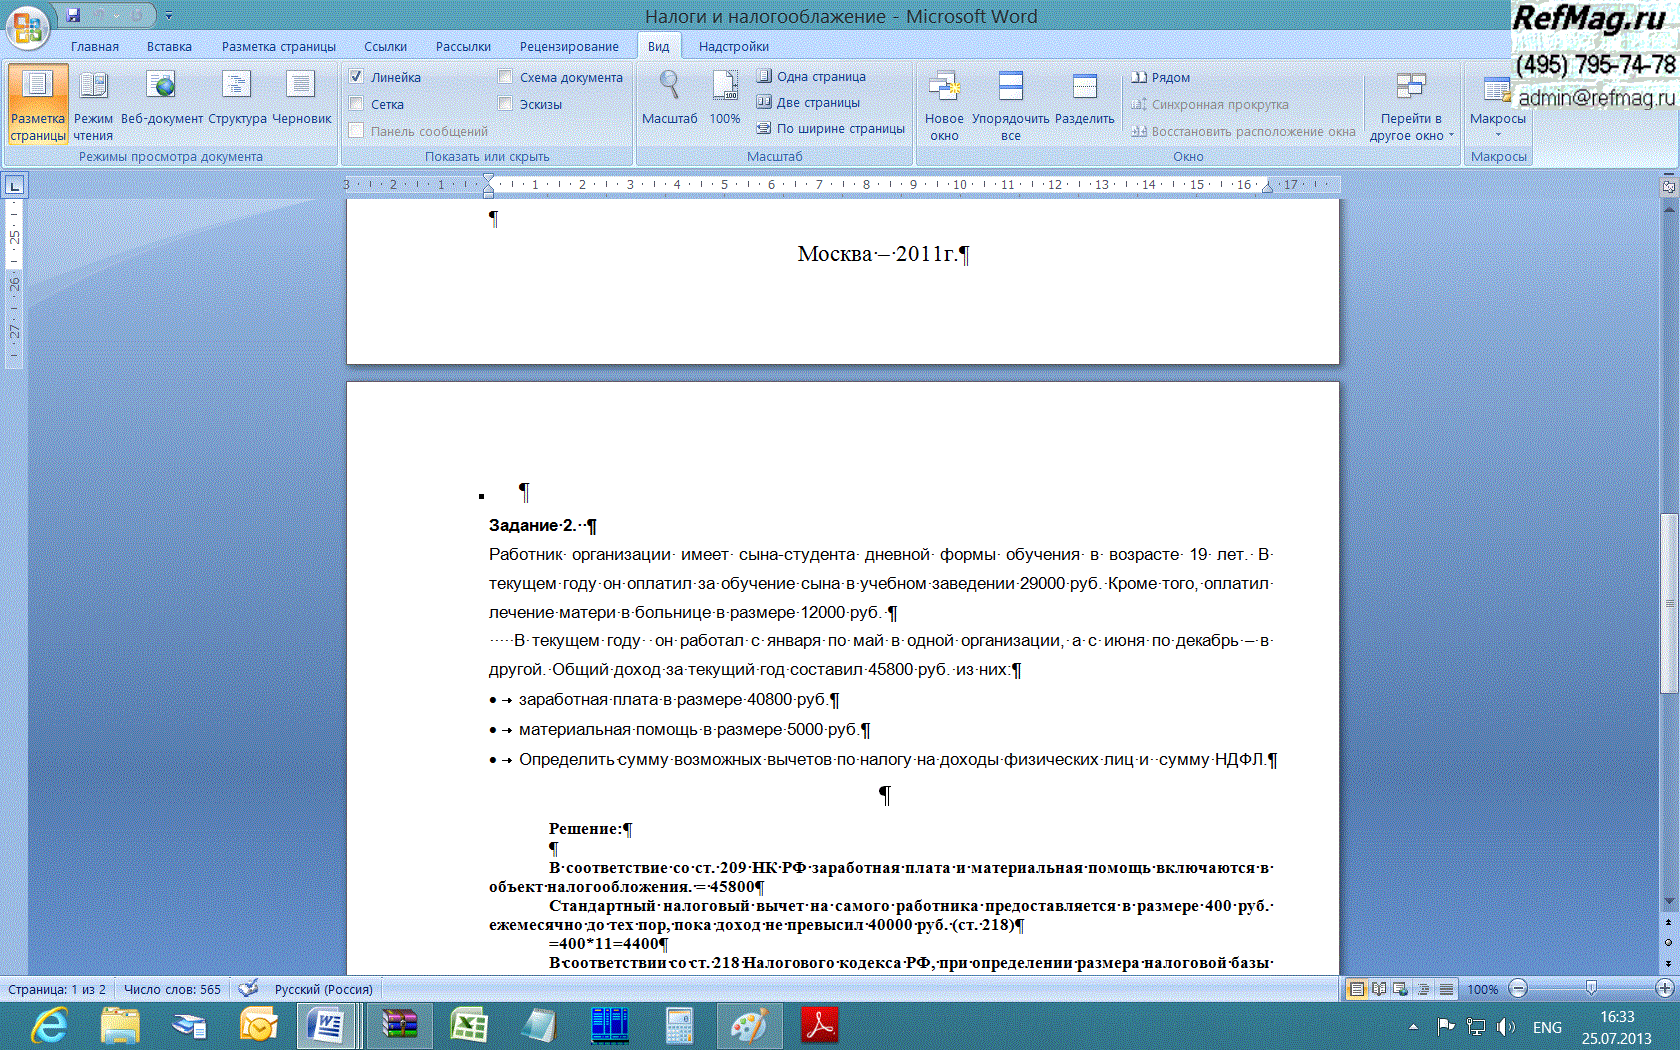The width and height of the screenshot is (1680, 1050).
Task: Enable the Схема документа checkbox
Action: 506,77
